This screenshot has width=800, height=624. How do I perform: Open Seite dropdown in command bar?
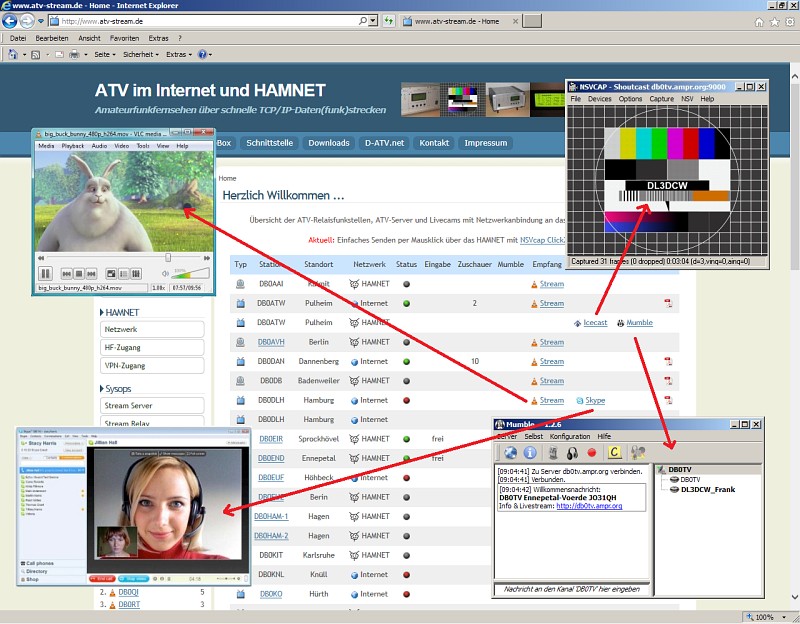[x=105, y=54]
